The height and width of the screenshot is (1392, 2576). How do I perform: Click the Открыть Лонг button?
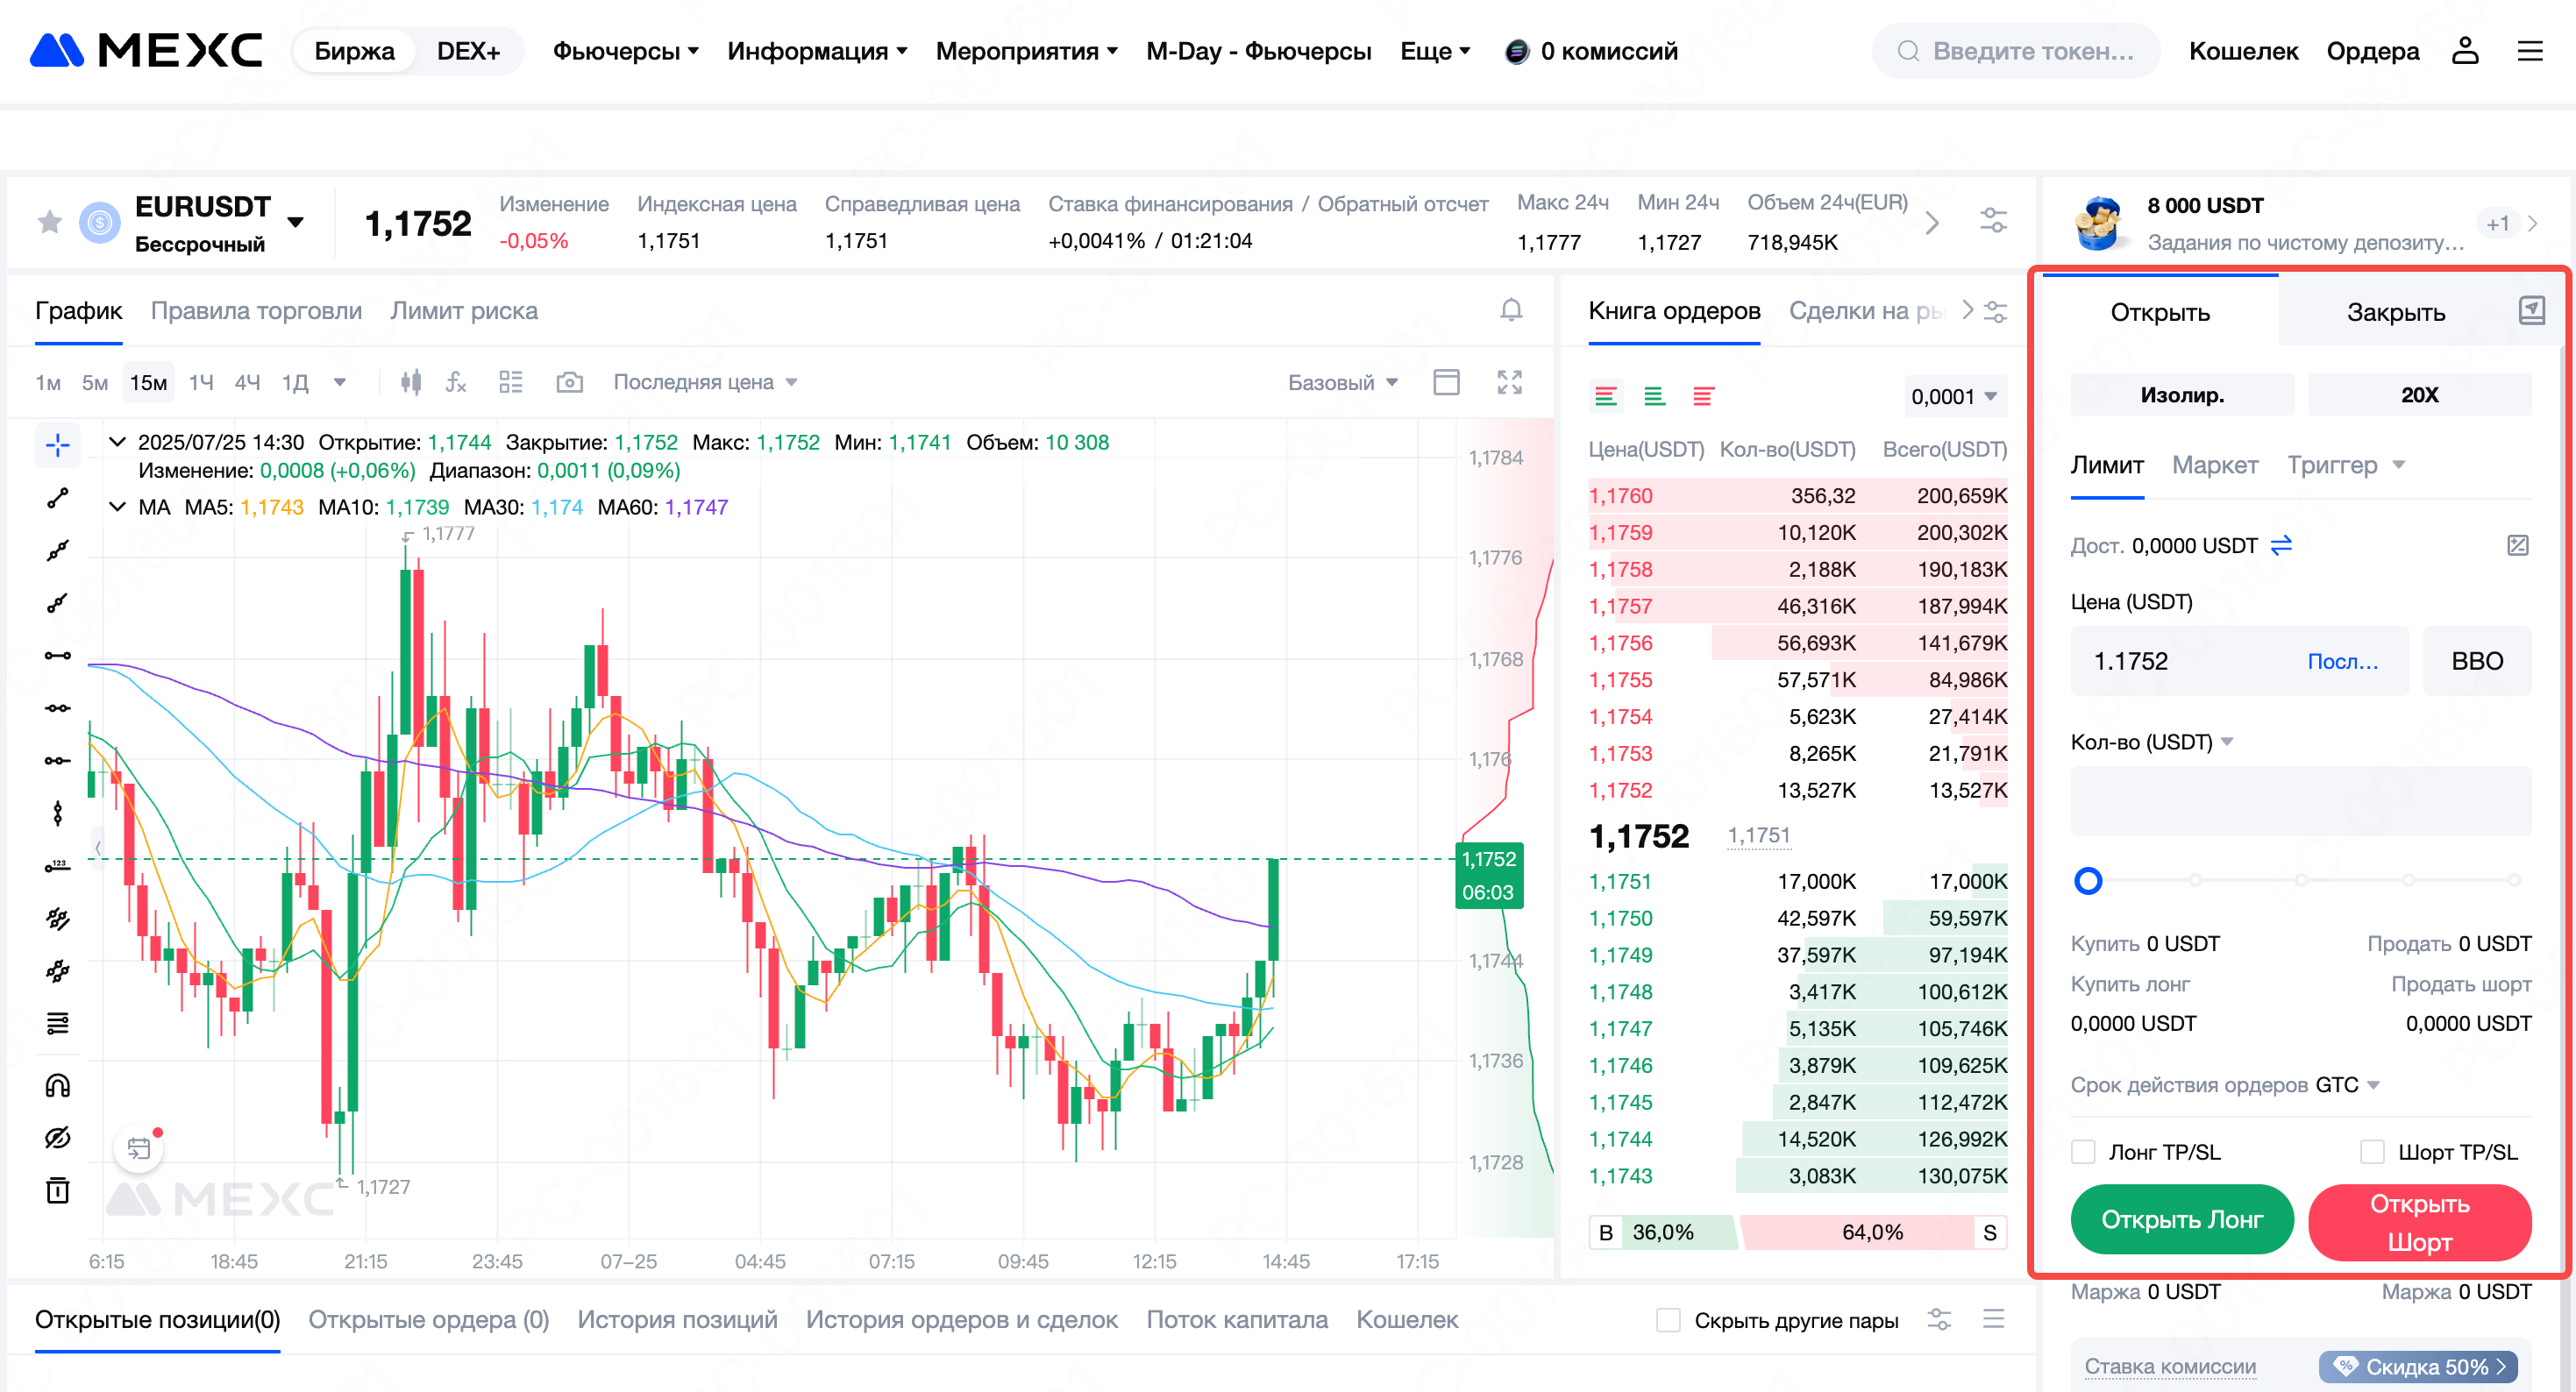tap(2181, 1220)
